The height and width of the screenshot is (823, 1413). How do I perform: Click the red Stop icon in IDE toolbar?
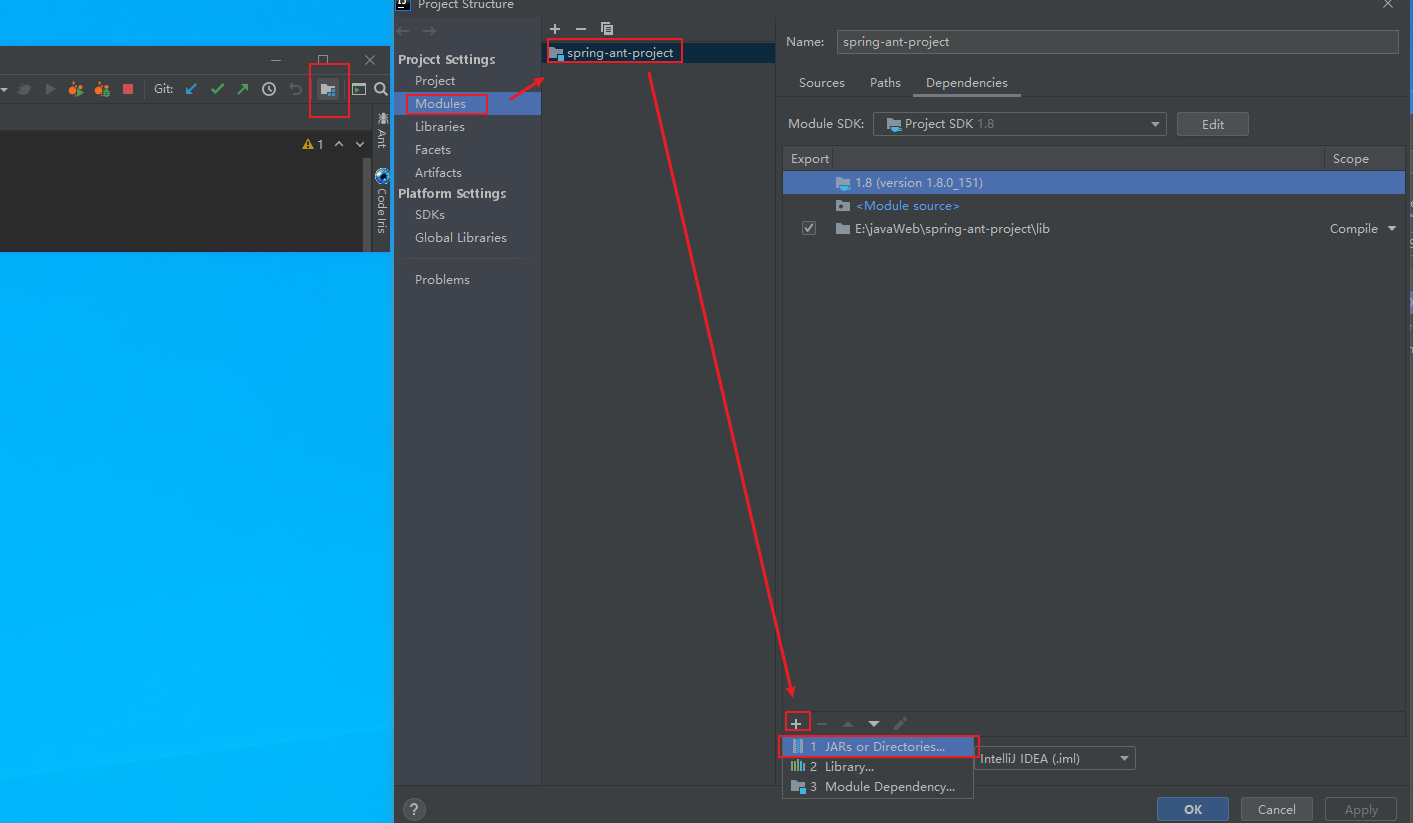pos(128,89)
